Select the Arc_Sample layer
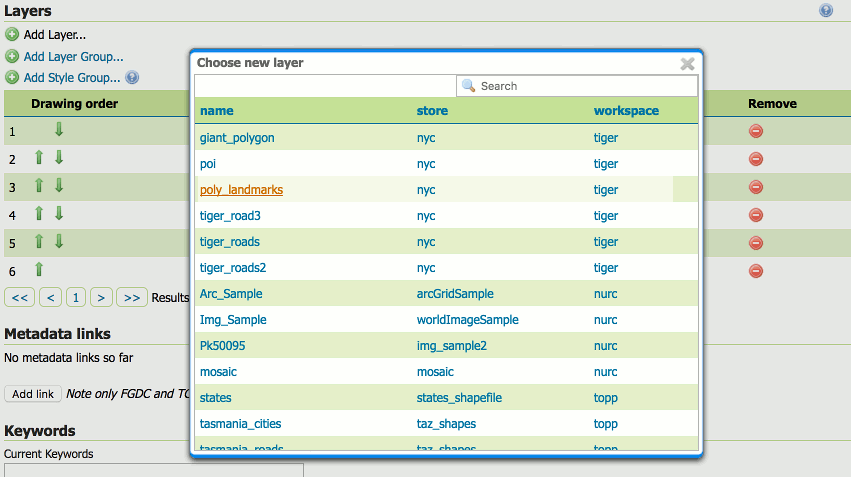This screenshot has height=477, width=851. click(x=232, y=294)
